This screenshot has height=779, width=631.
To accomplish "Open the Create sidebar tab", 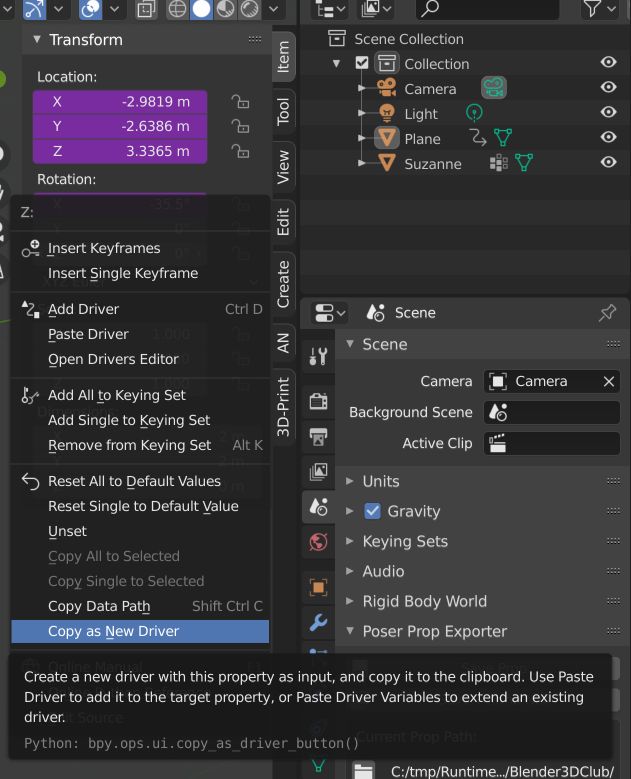I will (284, 284).
